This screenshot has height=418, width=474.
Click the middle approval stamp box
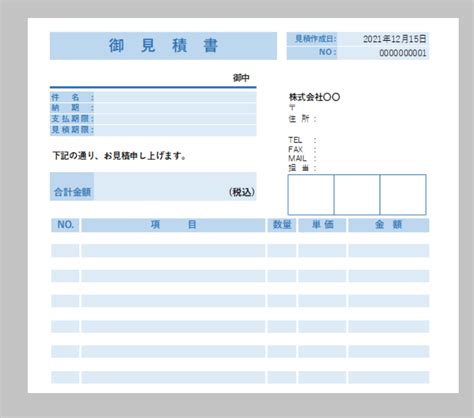coord(357,195)
